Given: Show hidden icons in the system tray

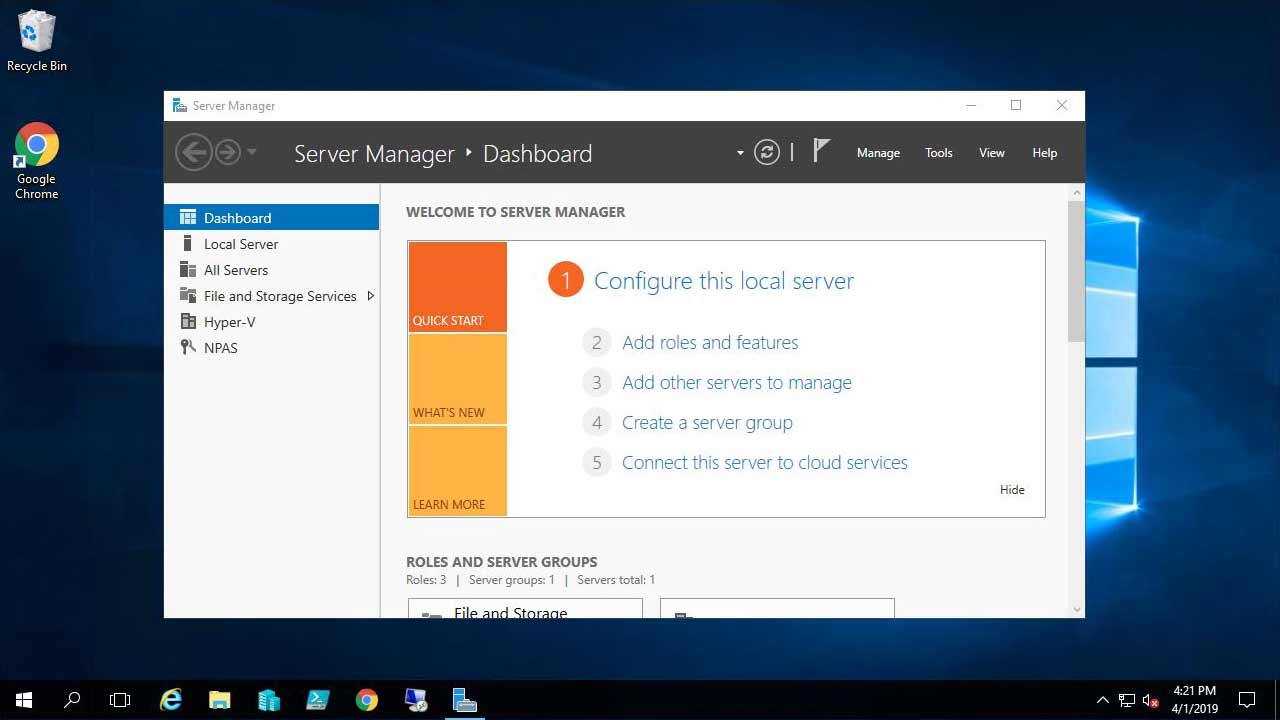Looking at the screenshot, I should click(x=1102, y=700).
